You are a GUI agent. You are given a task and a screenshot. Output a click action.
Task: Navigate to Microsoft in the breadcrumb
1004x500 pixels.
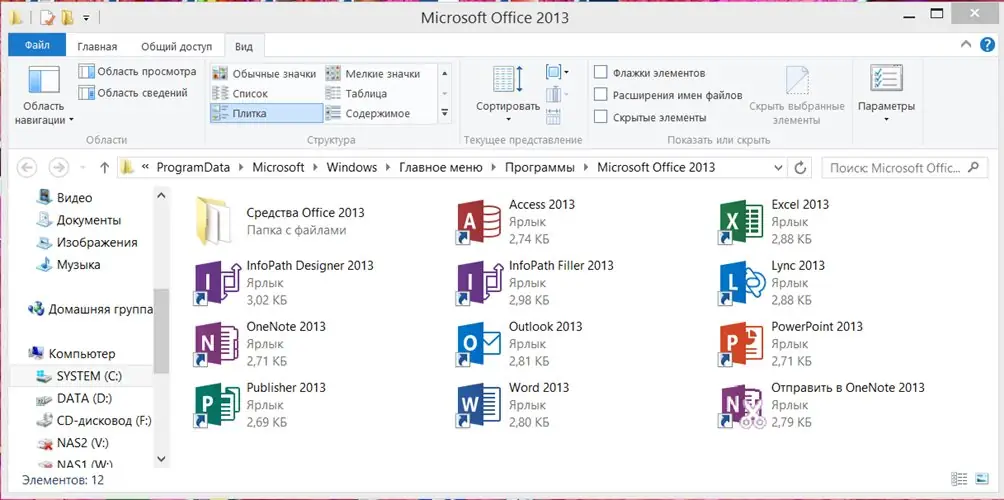278,168
